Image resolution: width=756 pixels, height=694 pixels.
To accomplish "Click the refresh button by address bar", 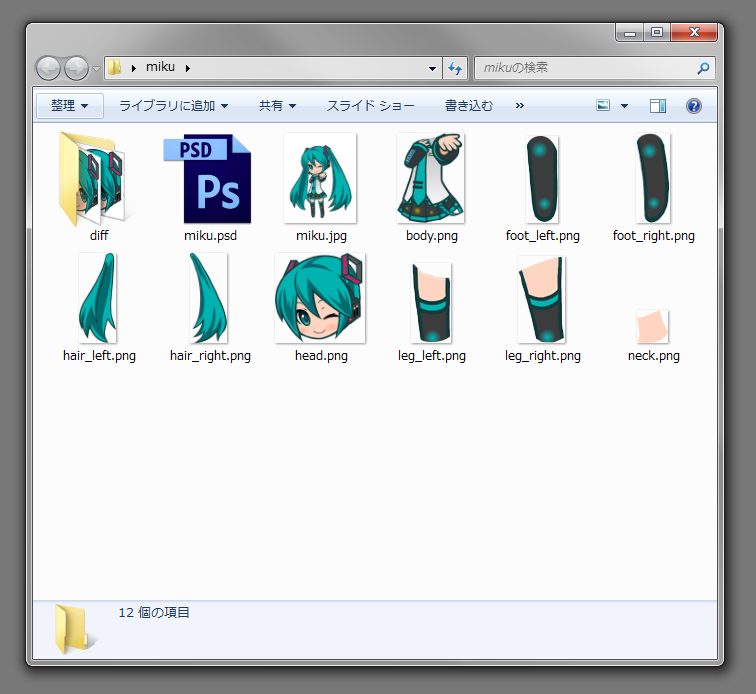I will pos(455,68).
